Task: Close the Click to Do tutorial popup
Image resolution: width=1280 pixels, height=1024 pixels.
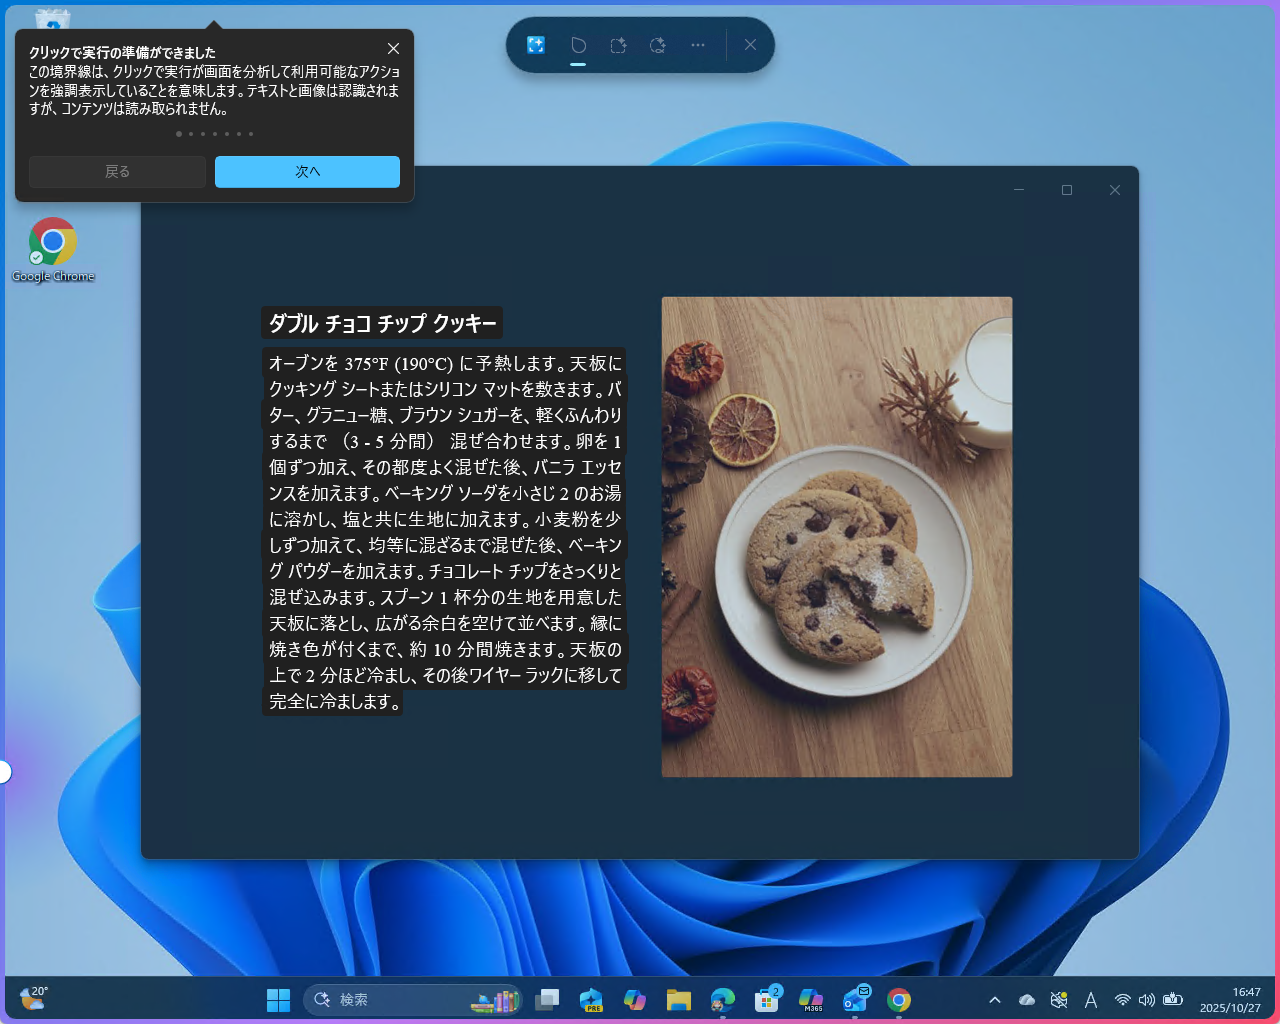Action: coord(393,48)
